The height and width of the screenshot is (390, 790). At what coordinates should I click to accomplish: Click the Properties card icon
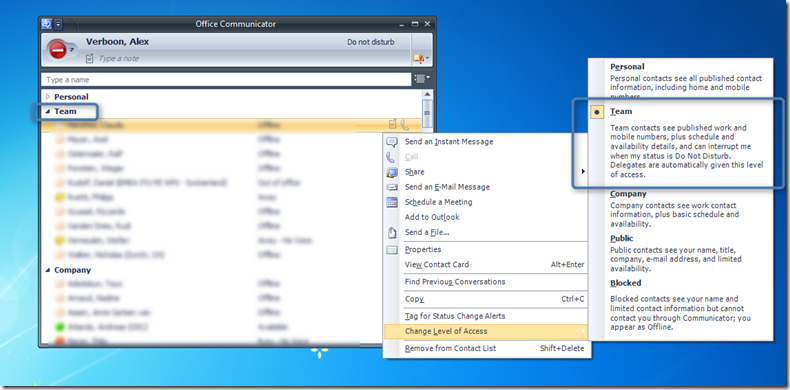pos(392,249)
